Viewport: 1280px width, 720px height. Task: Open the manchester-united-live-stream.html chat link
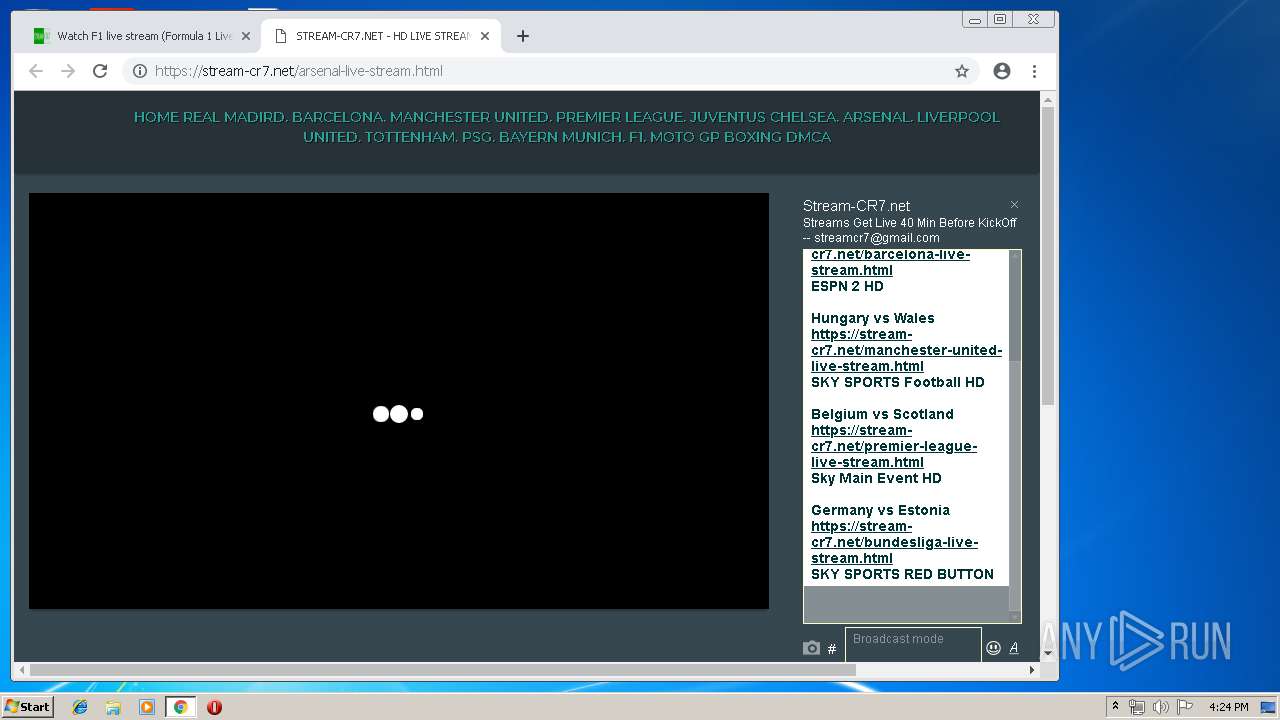point(906,350)
